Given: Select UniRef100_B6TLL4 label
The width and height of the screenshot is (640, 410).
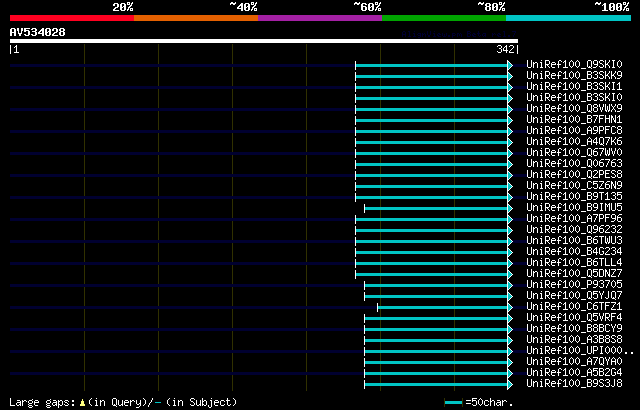Looking at the screenshot, I should pos(574,263).
